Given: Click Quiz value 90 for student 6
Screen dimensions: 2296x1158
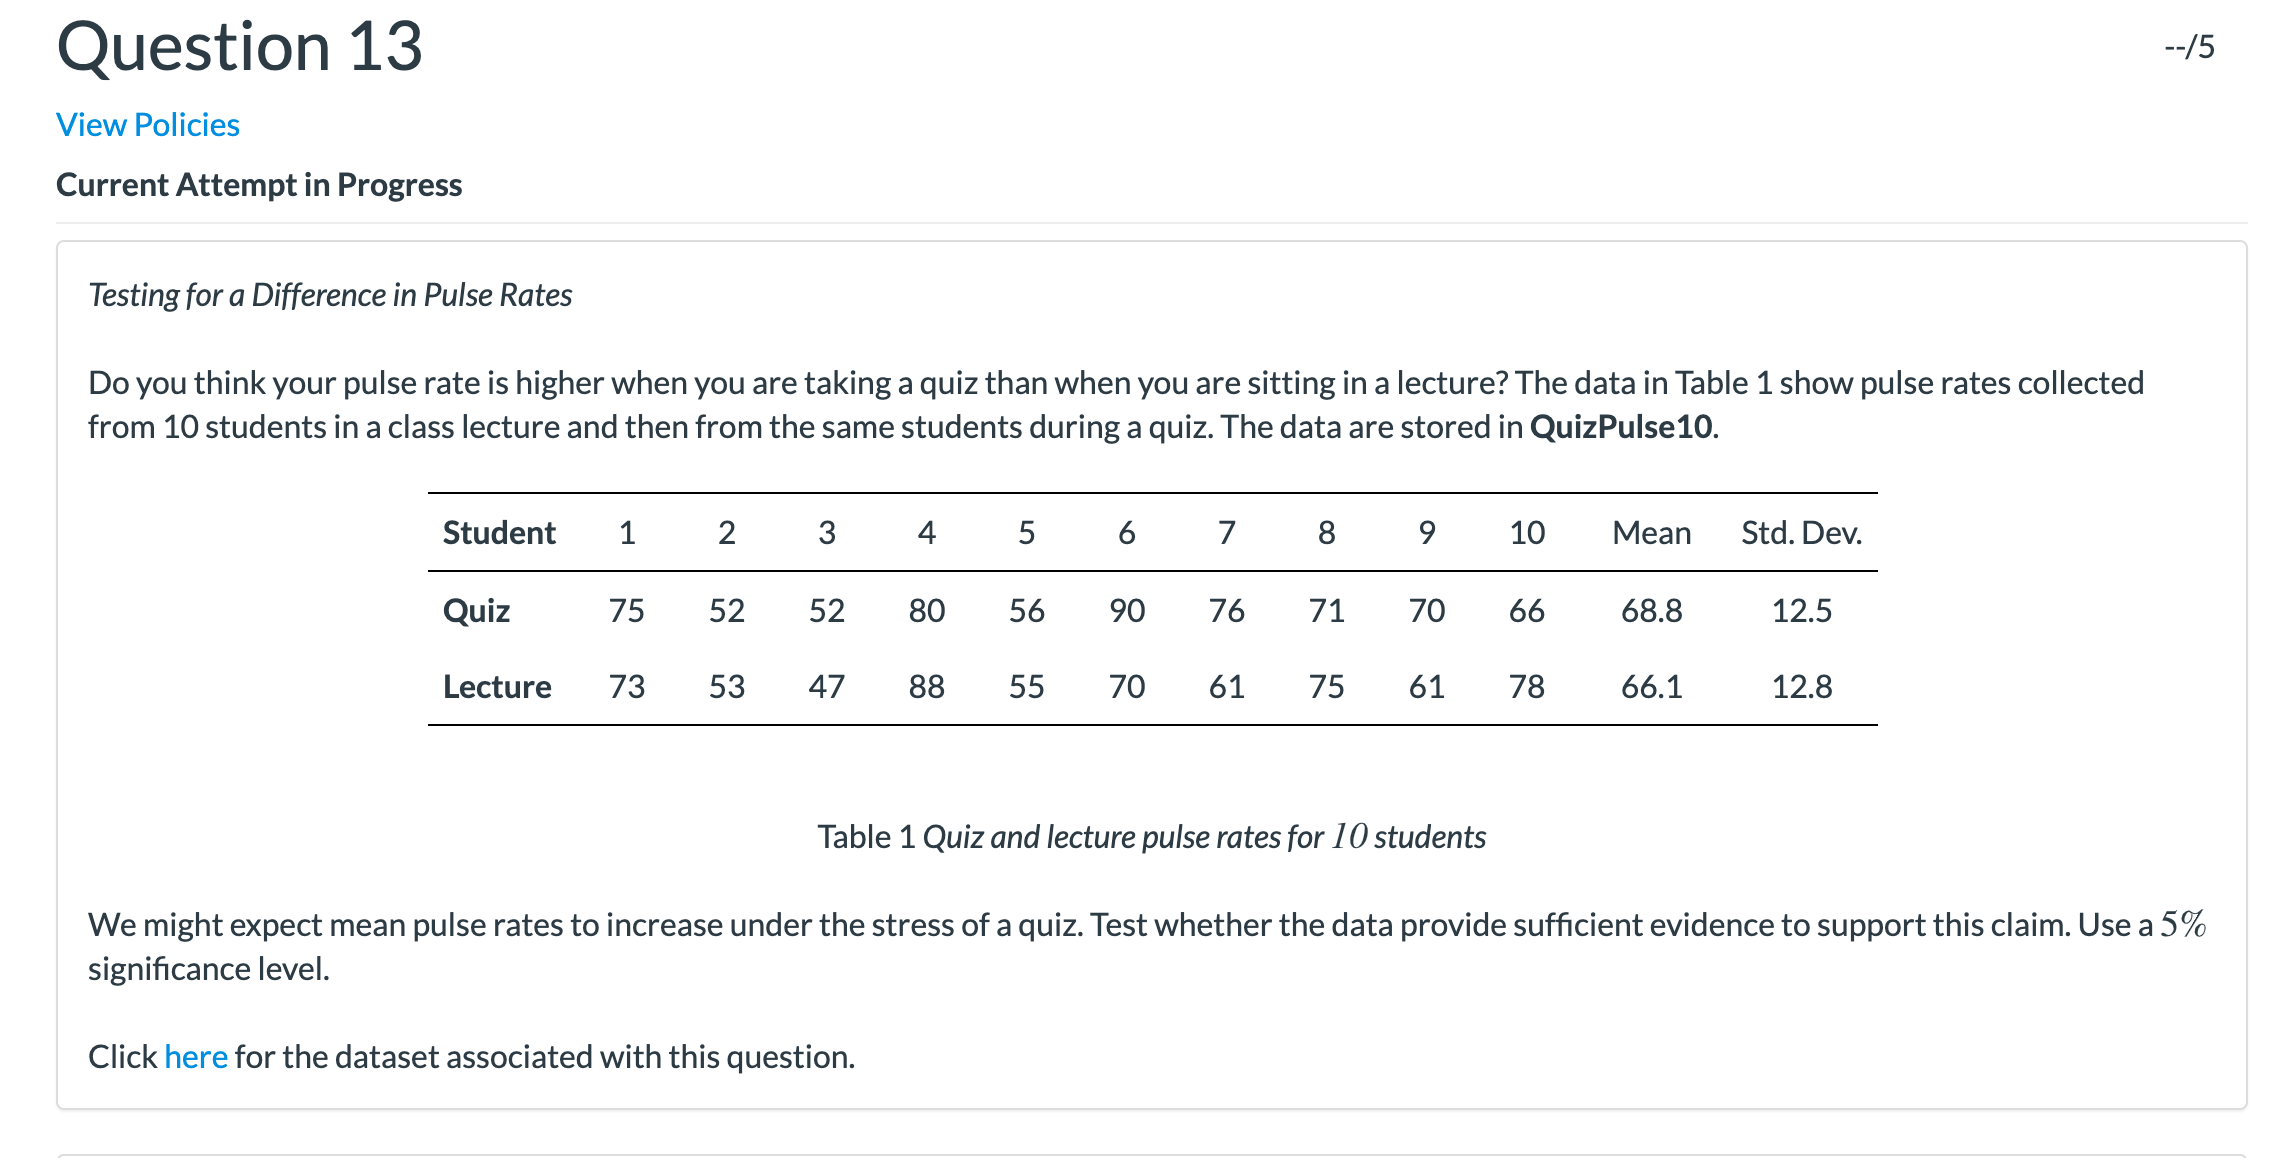Looking at the screenshot, I should pos(1127,611).
